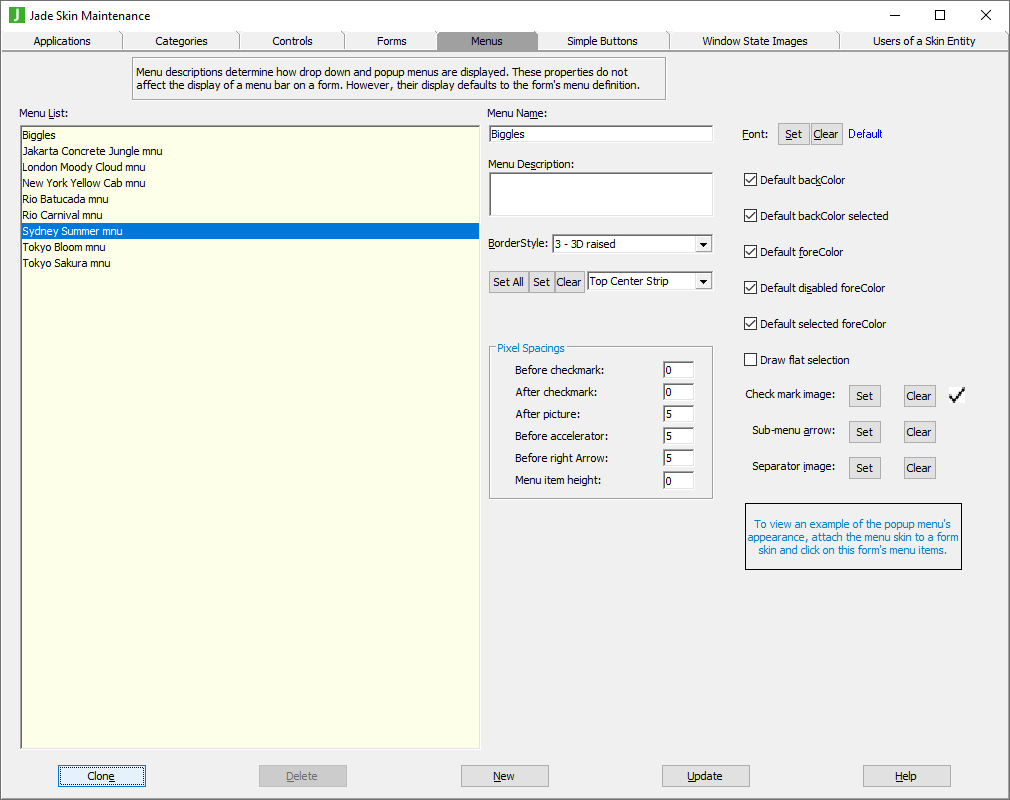
Task: Expand the Top Center Strip dropdown
Action: [703, 282]
